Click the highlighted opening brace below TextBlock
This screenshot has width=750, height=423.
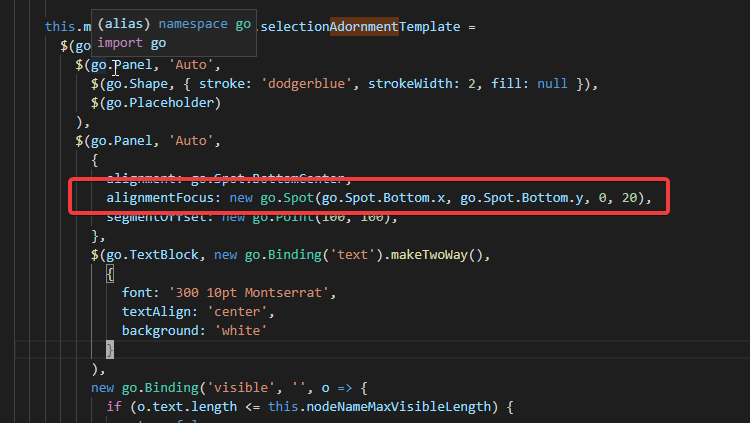point(110,274)
